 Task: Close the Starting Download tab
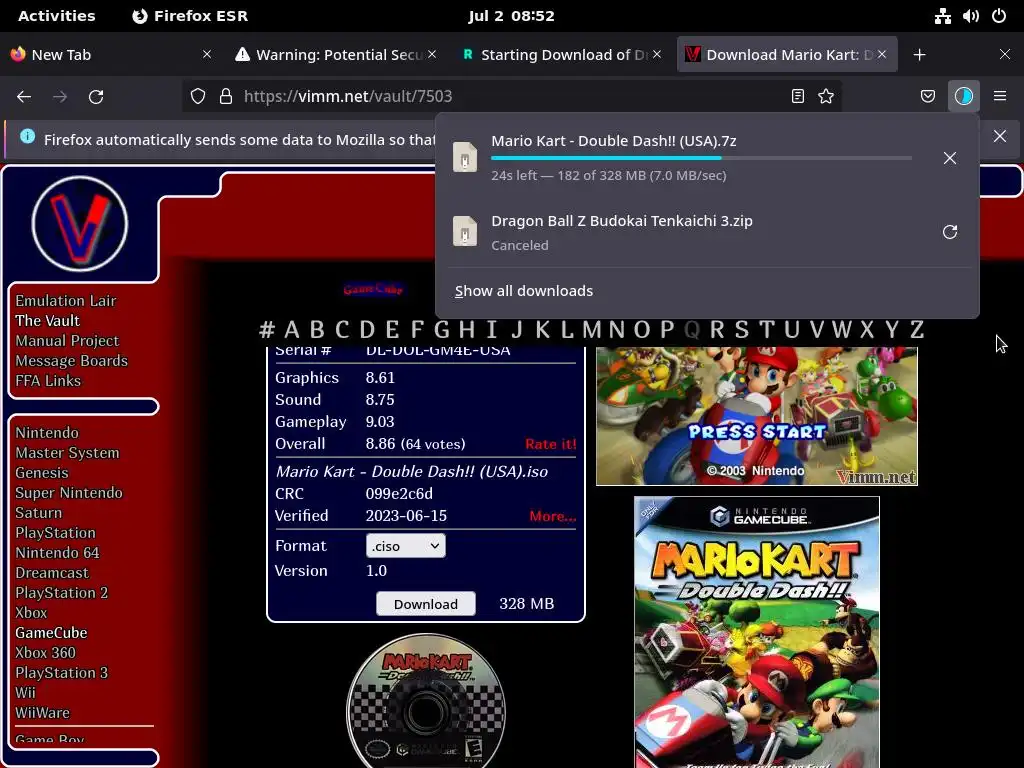pyautogui.click(x=657, y=54)
